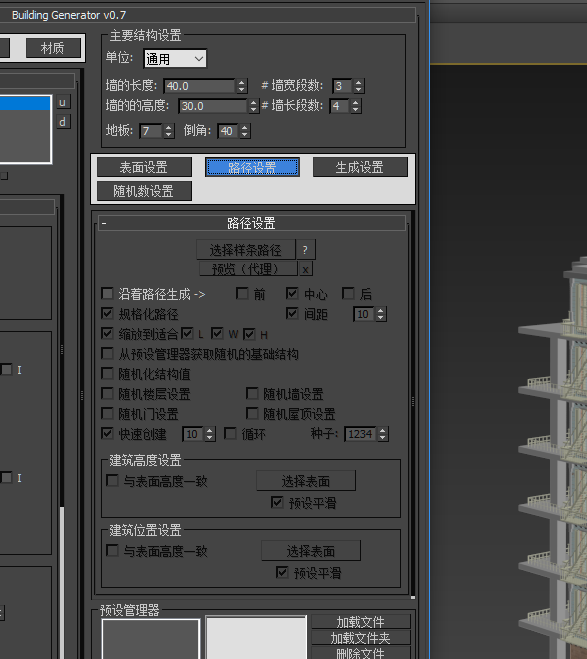Select the dark preset thumbnail in 预设管理器
The width and height of the screenshot is (587, 659).
(151, 639)
